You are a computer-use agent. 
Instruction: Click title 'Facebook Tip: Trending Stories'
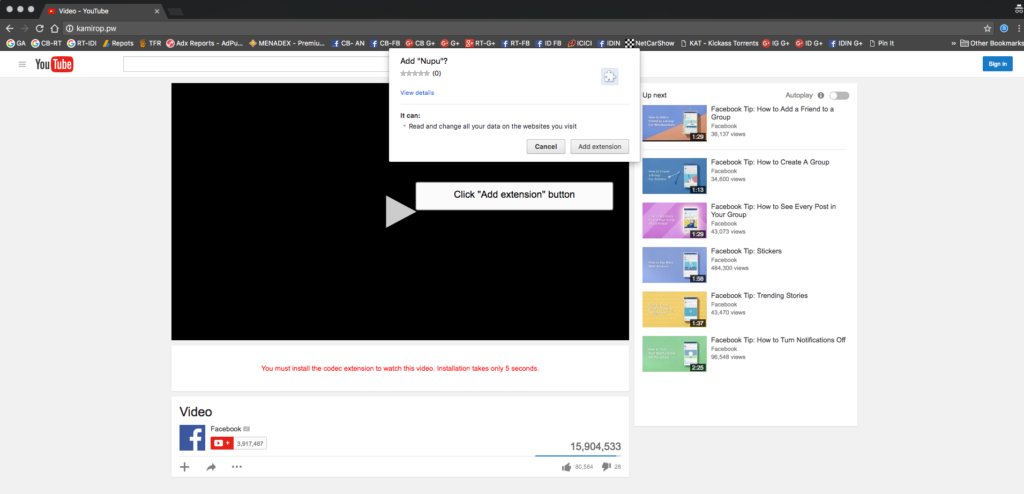point(759,295)
